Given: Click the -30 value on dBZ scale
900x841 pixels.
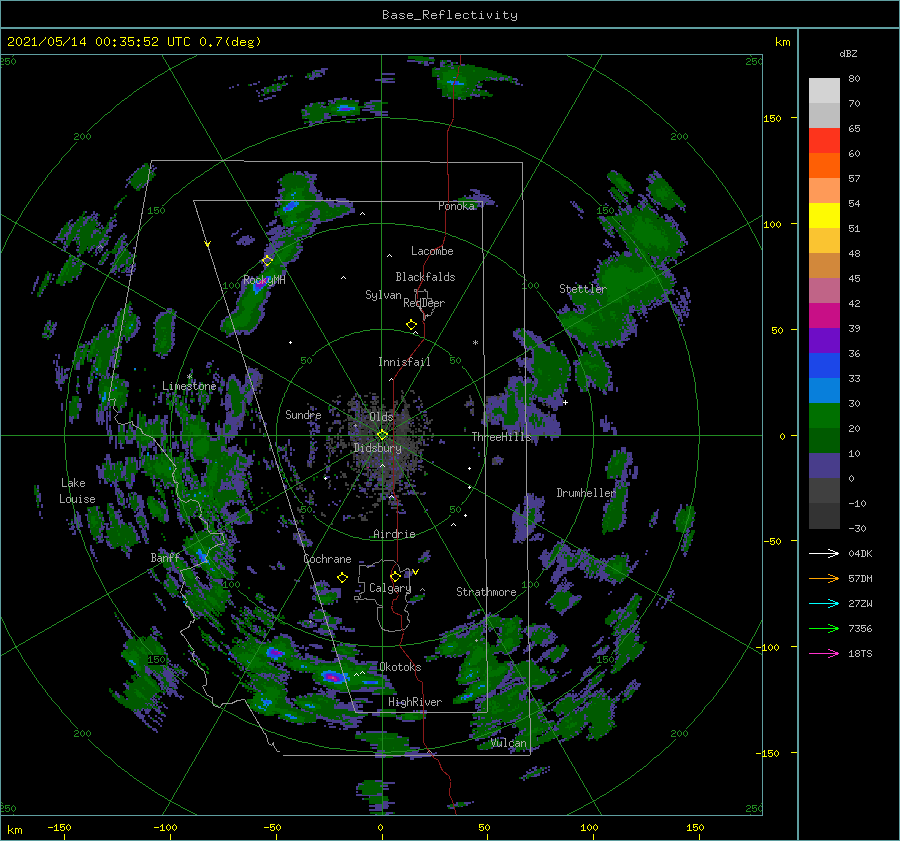Looking at the screenshot, I should pyautogui.click(x=857, y=528).
